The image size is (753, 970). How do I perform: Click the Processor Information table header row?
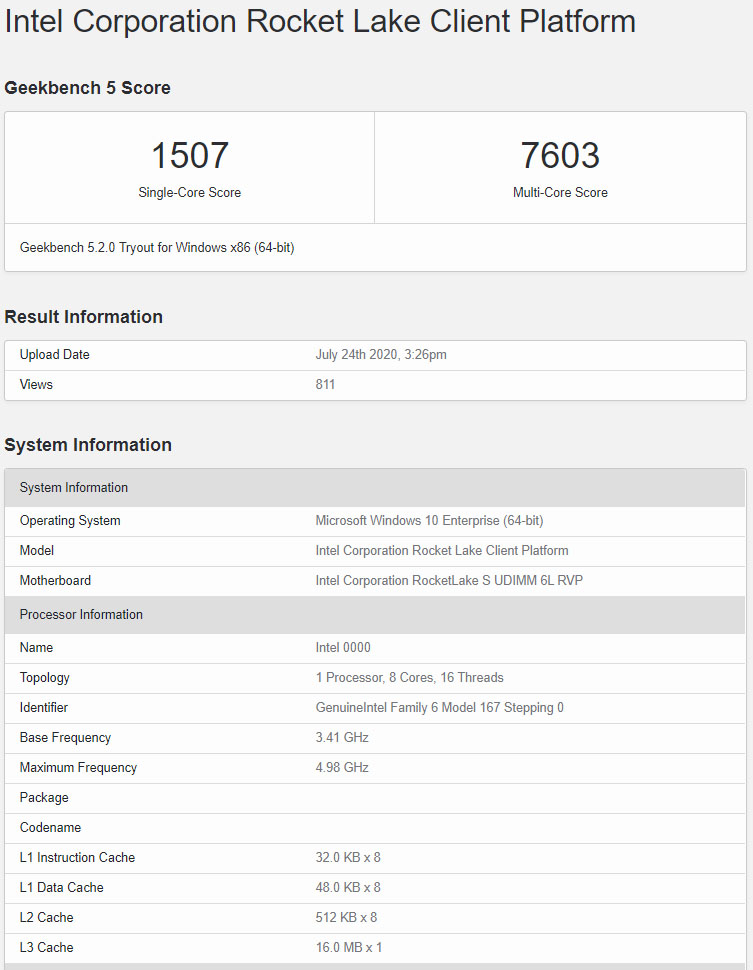coord(375,614)
